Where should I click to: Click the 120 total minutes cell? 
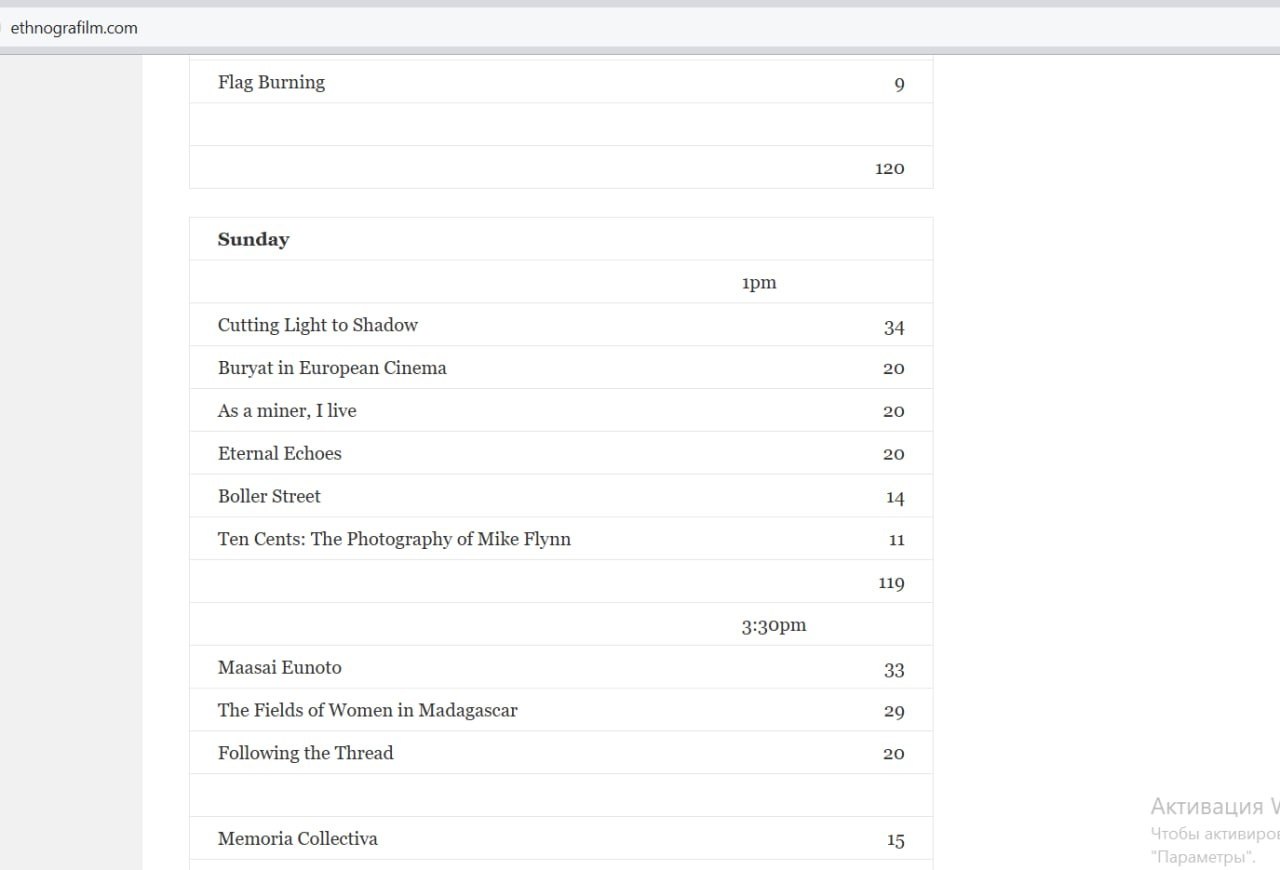889,168
